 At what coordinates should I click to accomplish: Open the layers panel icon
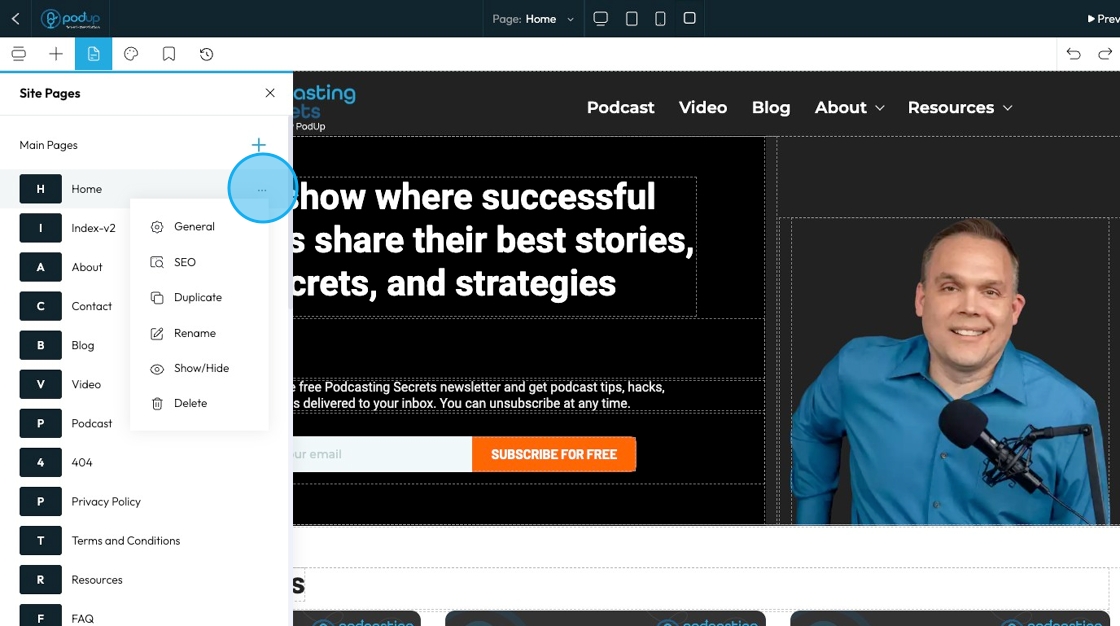[19, 54]
